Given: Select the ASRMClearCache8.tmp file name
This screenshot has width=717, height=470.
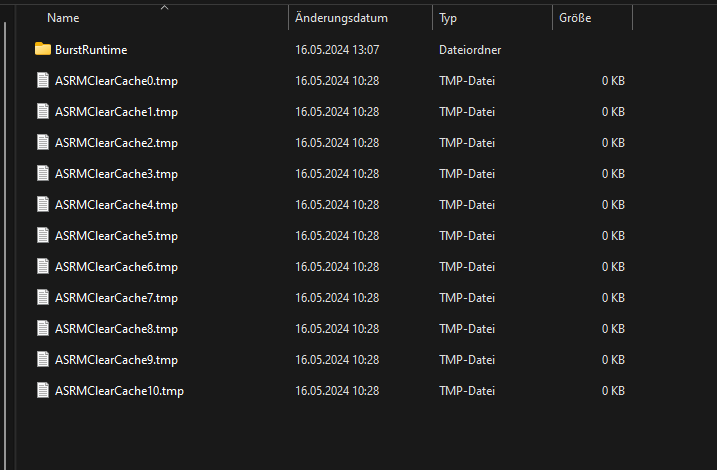Looking at the screenshot, I should coord(116,328).
